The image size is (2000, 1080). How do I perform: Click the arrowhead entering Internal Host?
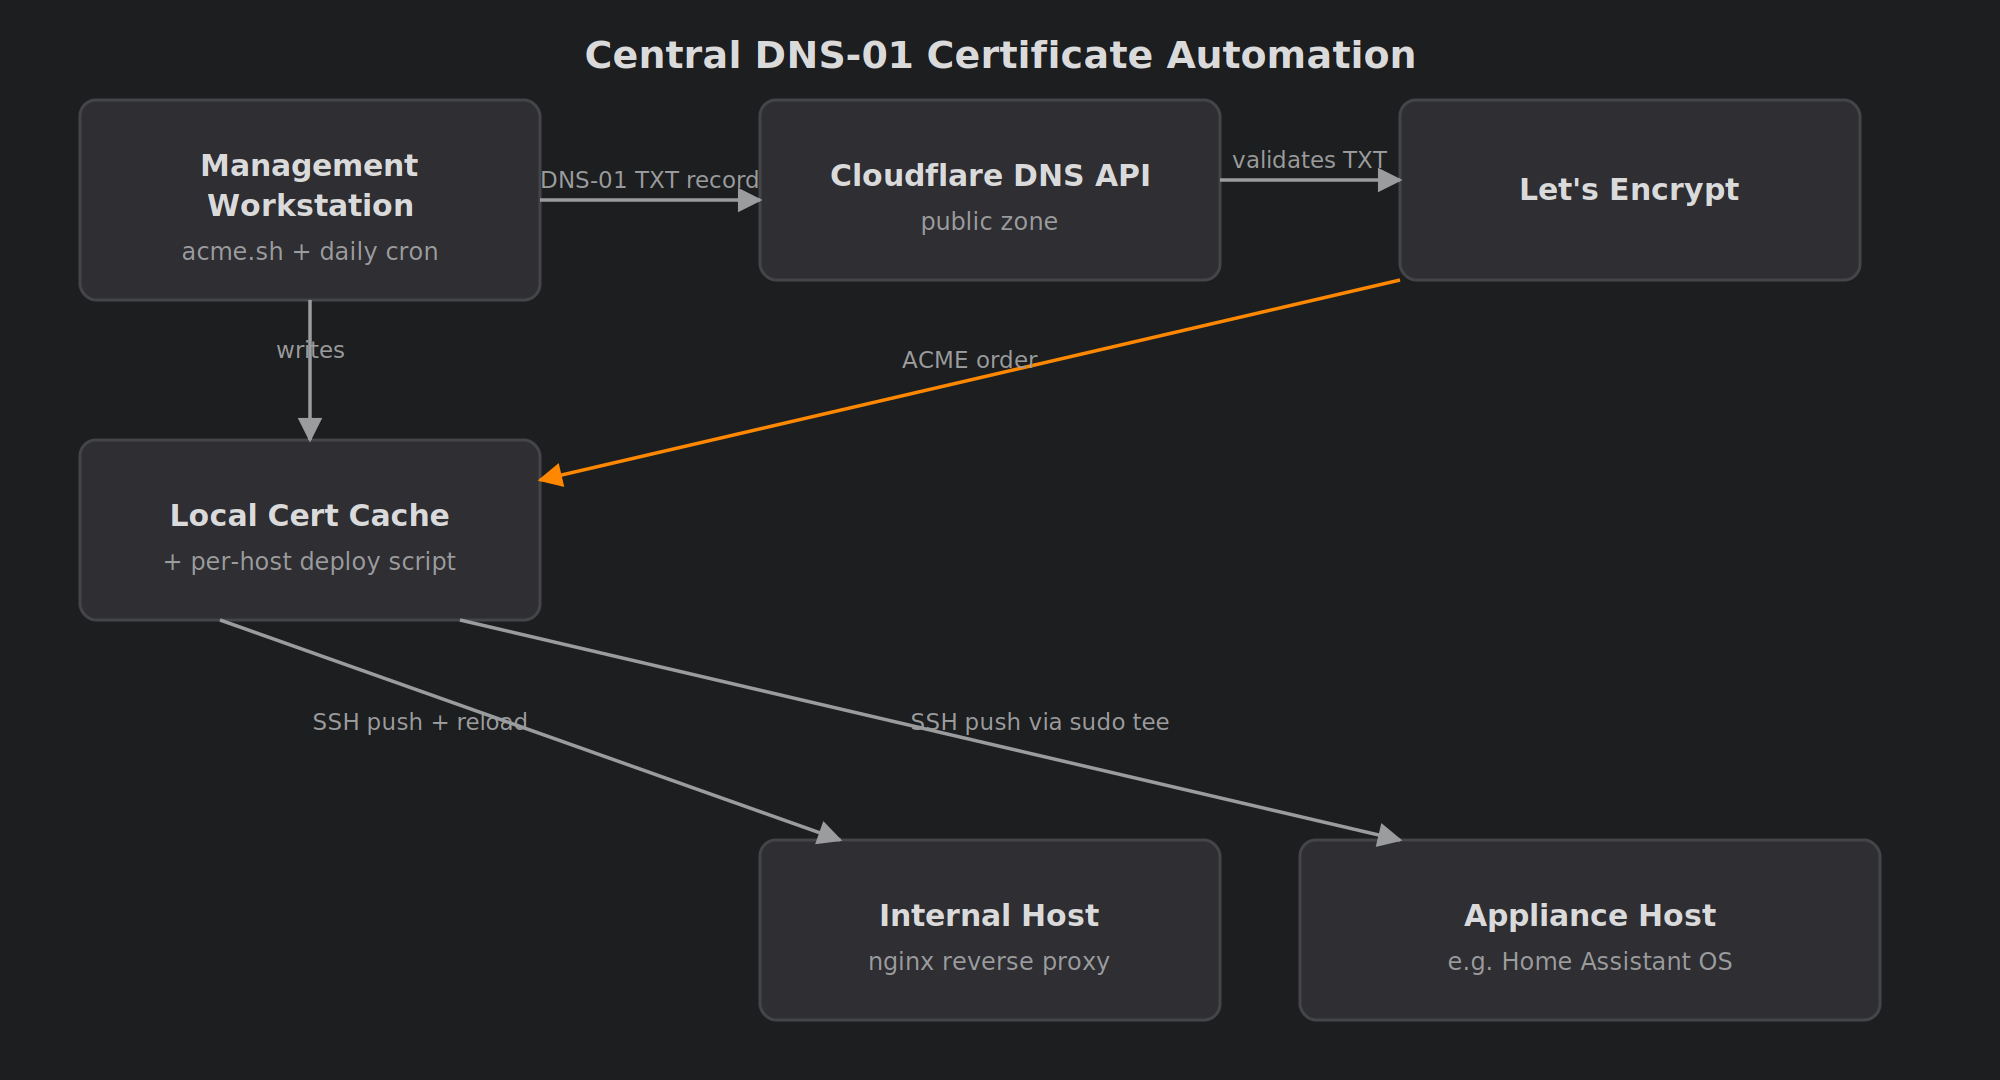coord(829,834)
